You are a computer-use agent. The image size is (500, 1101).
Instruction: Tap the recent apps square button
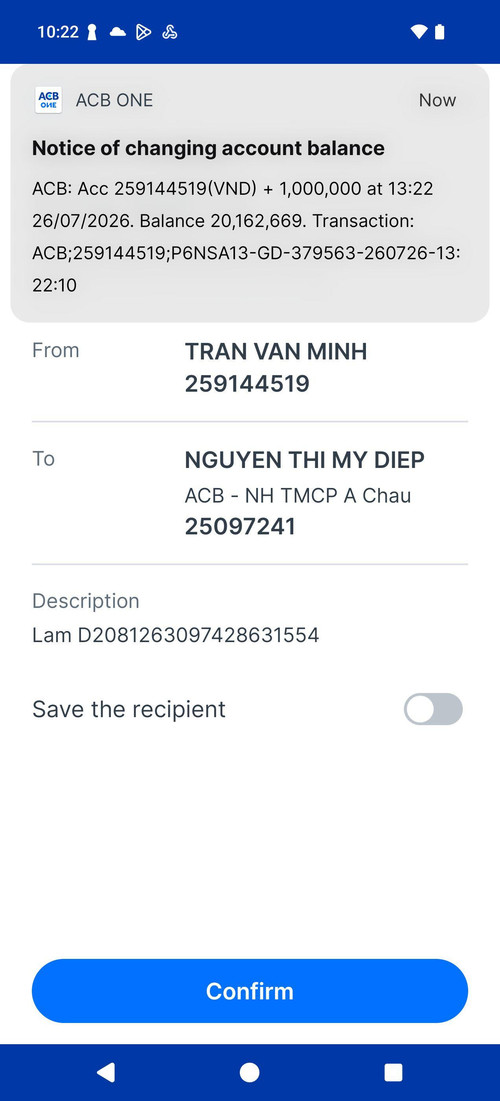[393, 1072]
